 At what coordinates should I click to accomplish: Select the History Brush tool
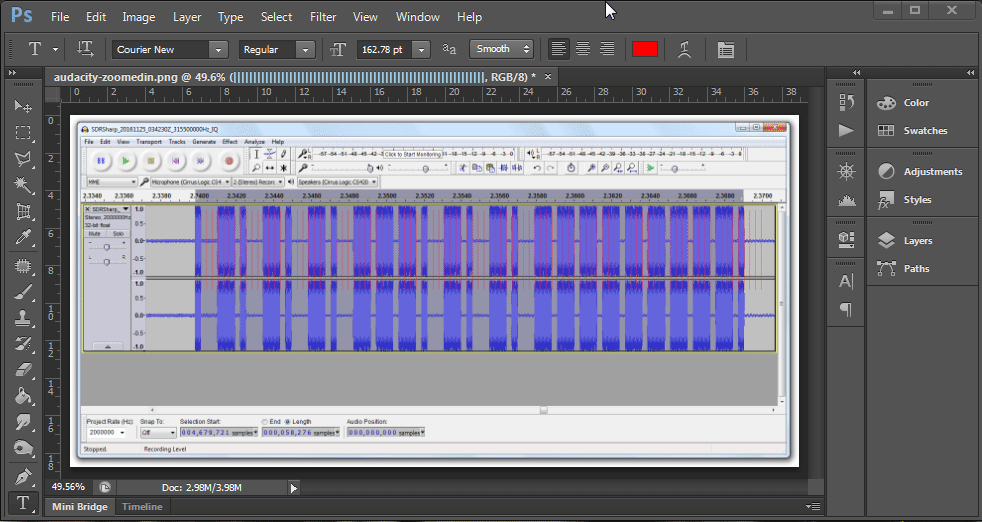pyautogui.click(x=23, y=344)
